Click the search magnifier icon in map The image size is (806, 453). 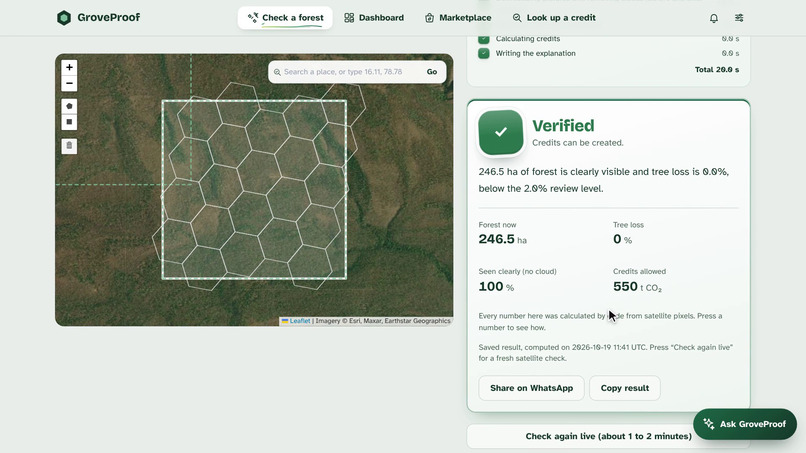277,72
